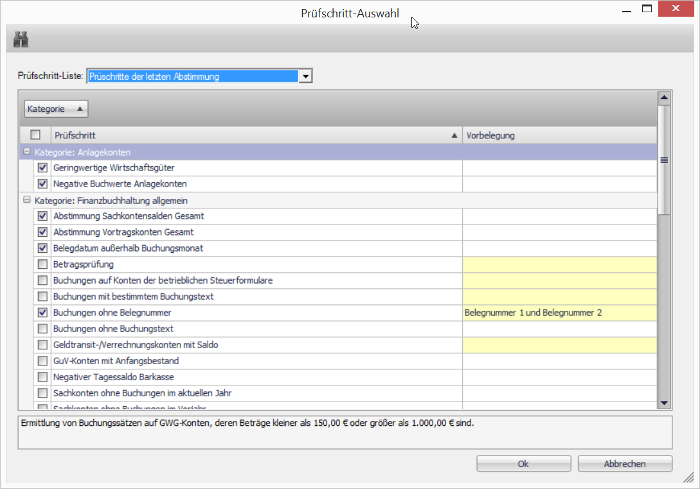This screenshot has height=489, width=700.
Task: Select the 'Negative Buchwerte Anlagekonten' row text
Action: click(x=120, y=184)
